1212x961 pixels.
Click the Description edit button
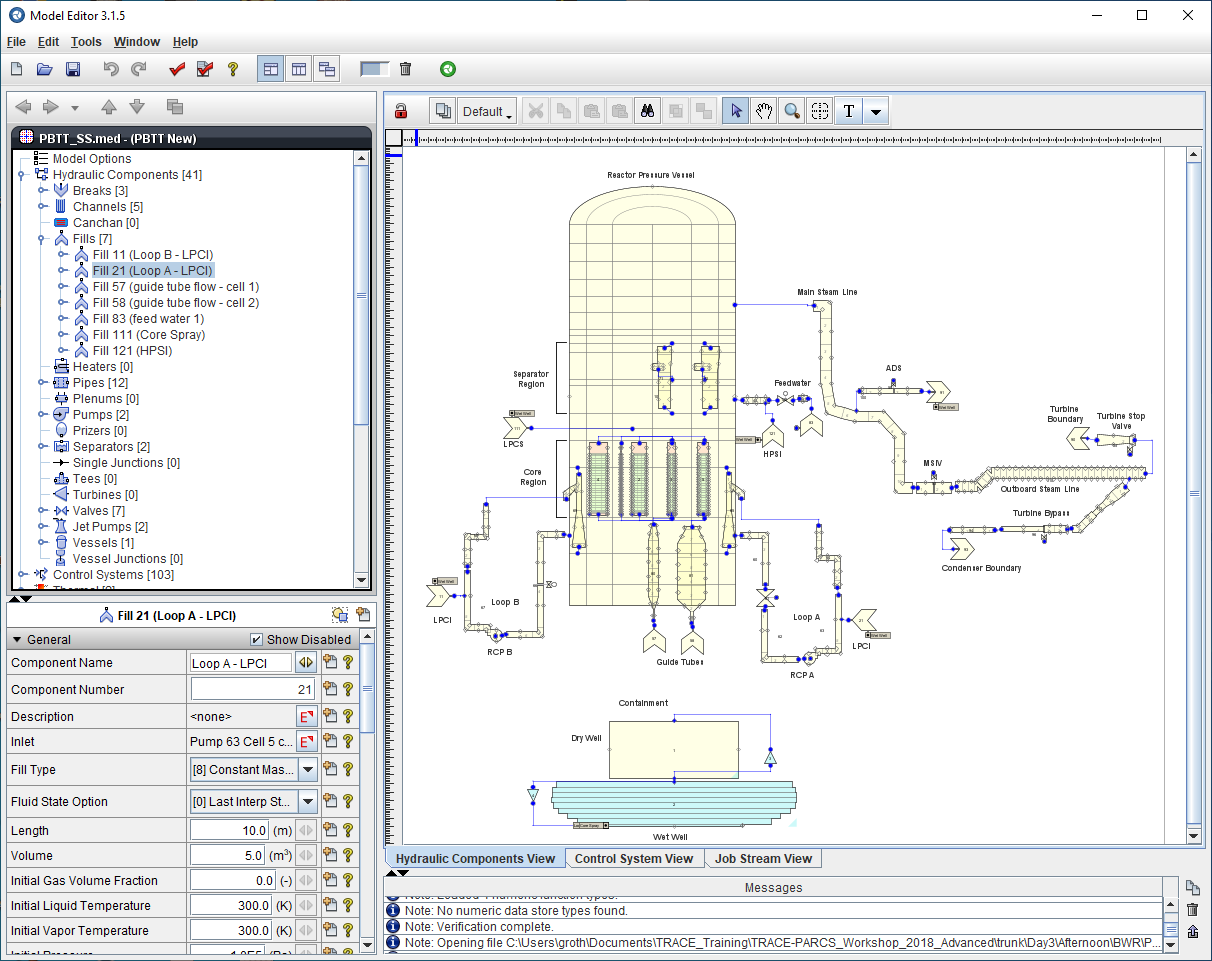click(x=307, y=717)
